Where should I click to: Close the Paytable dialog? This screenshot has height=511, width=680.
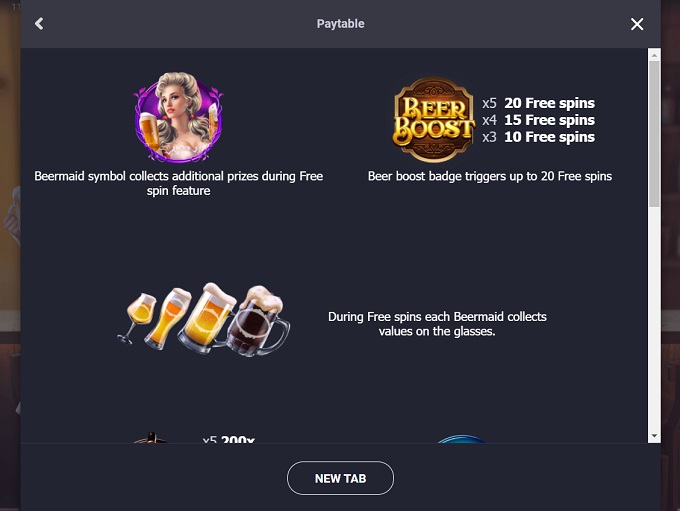637,24
